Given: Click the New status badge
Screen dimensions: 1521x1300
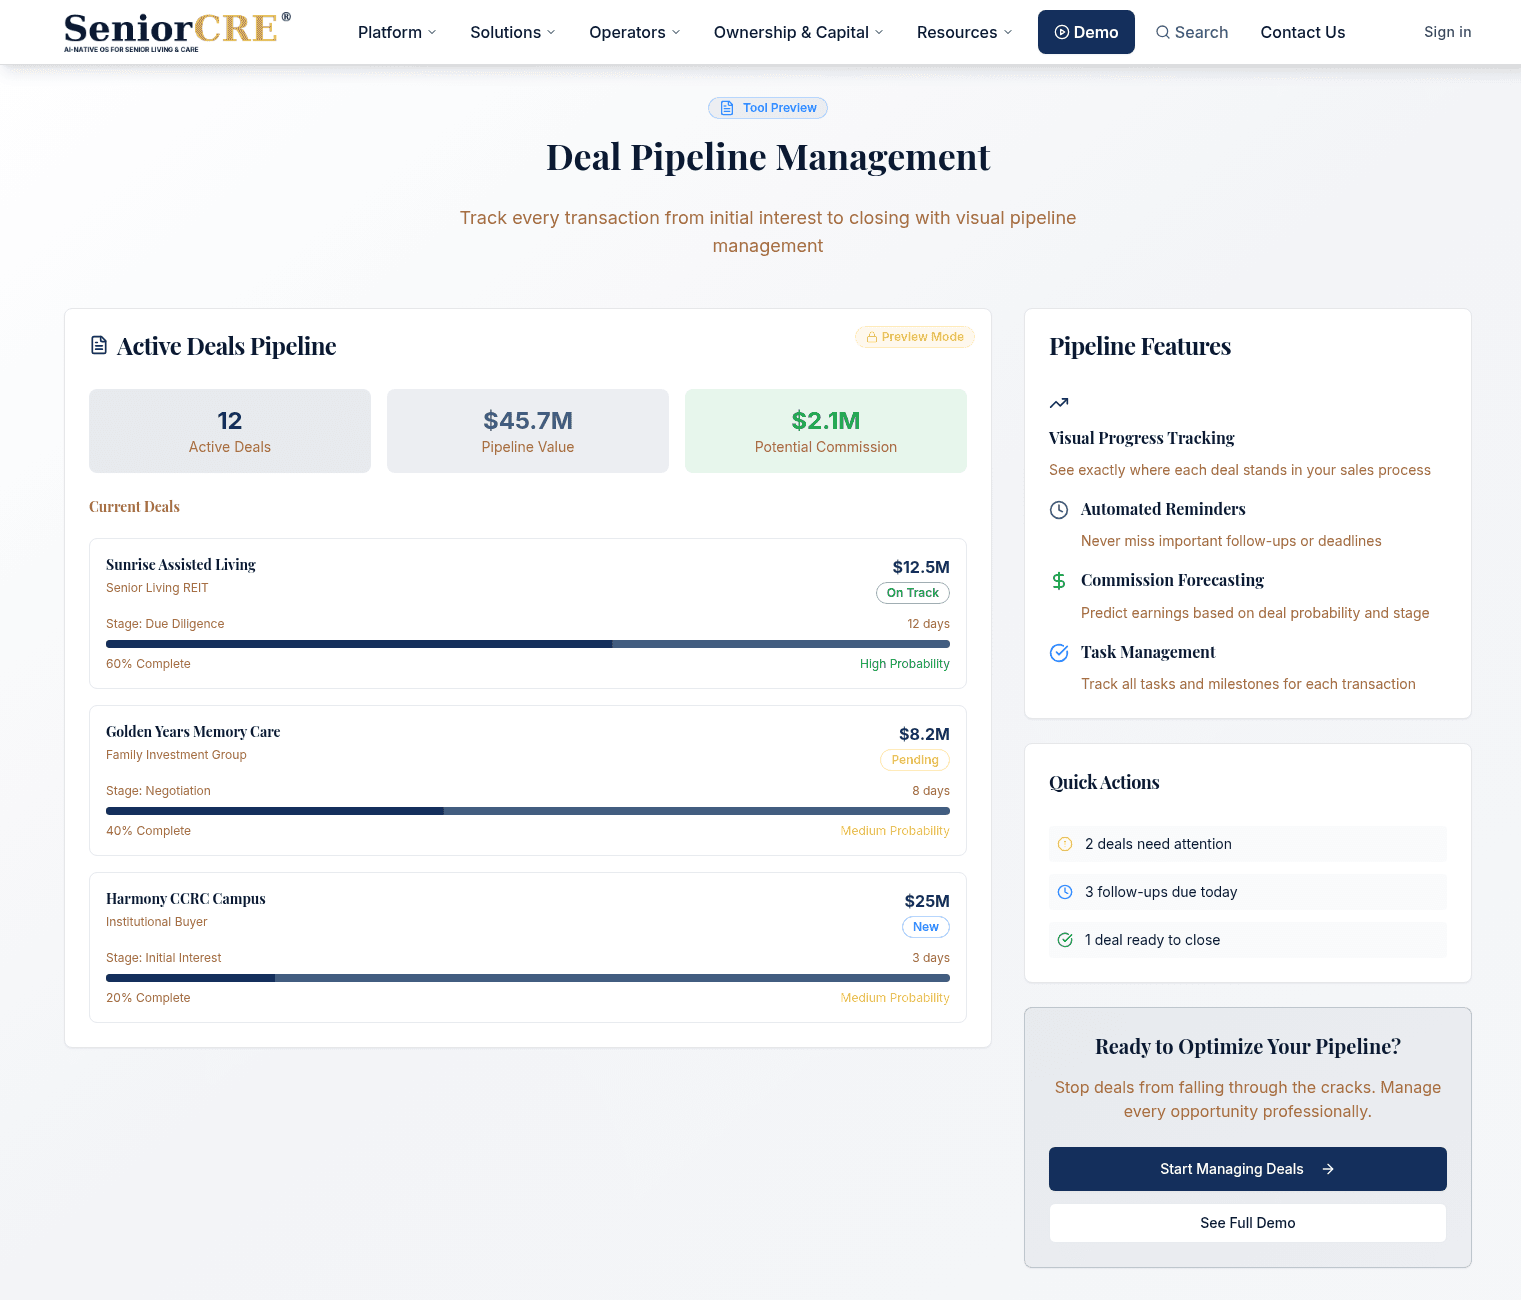Looking at the screenshot, I should [926, 927].
